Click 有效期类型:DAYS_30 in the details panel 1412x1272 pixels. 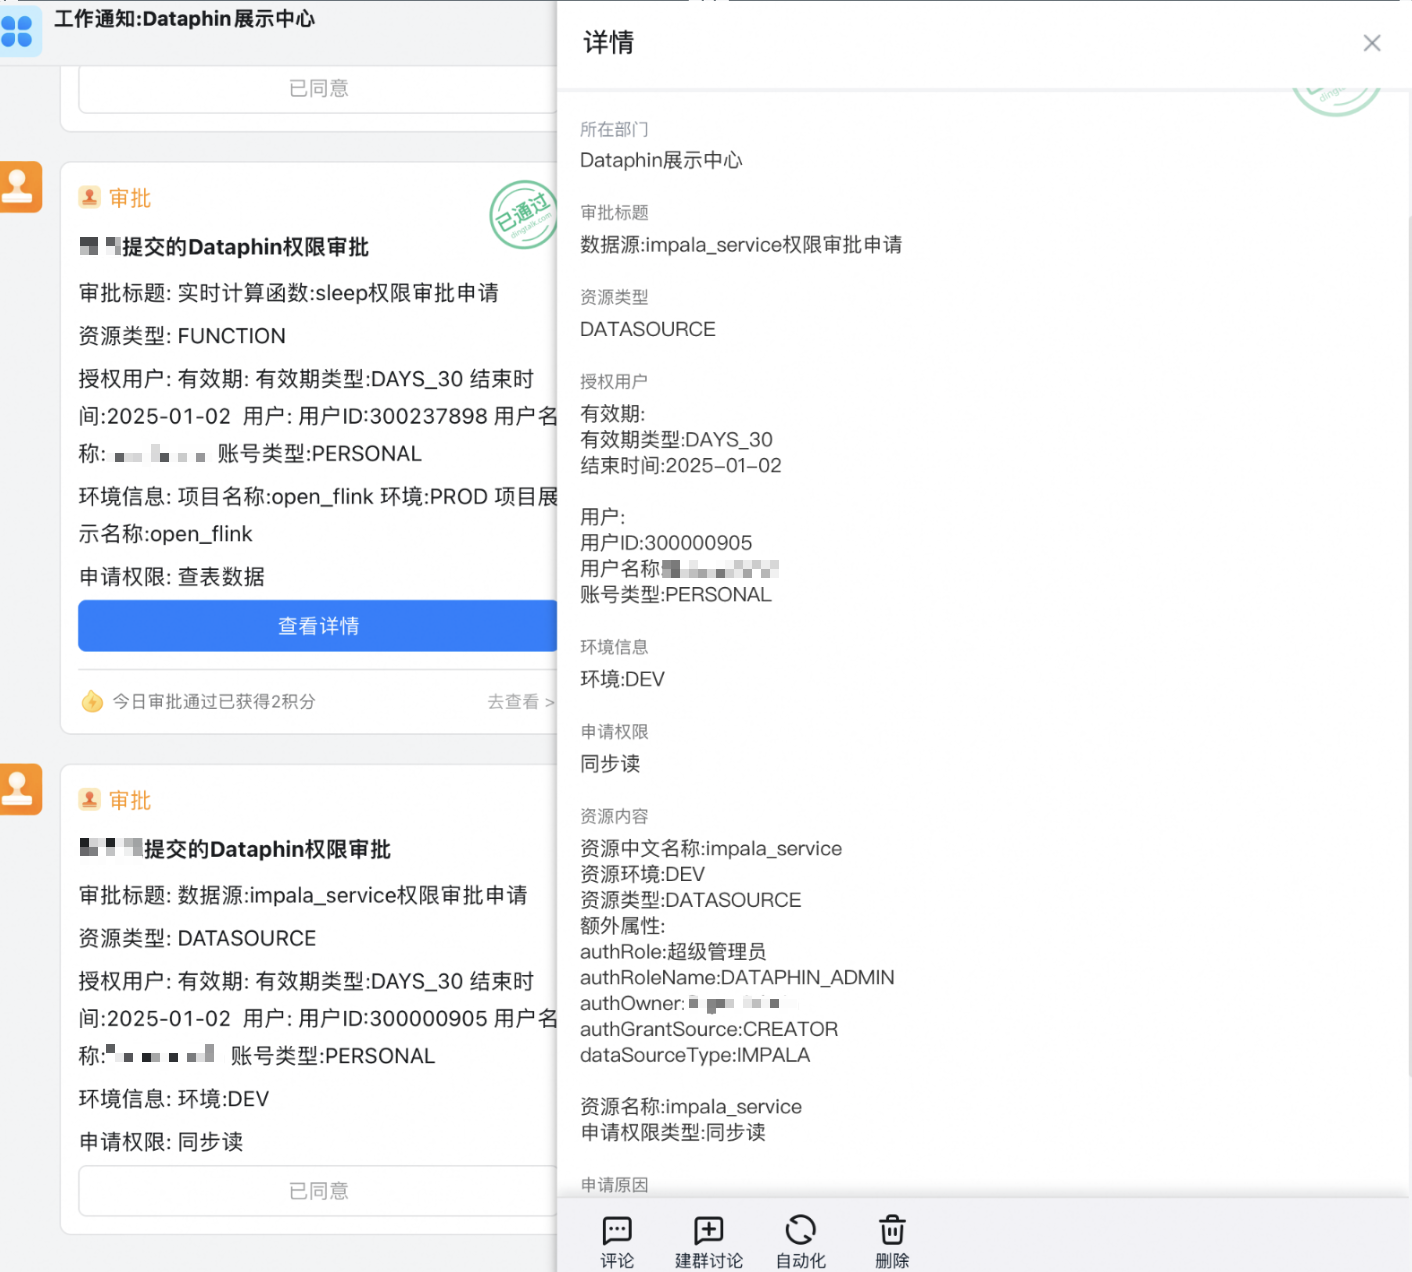(x=676, y=439)
